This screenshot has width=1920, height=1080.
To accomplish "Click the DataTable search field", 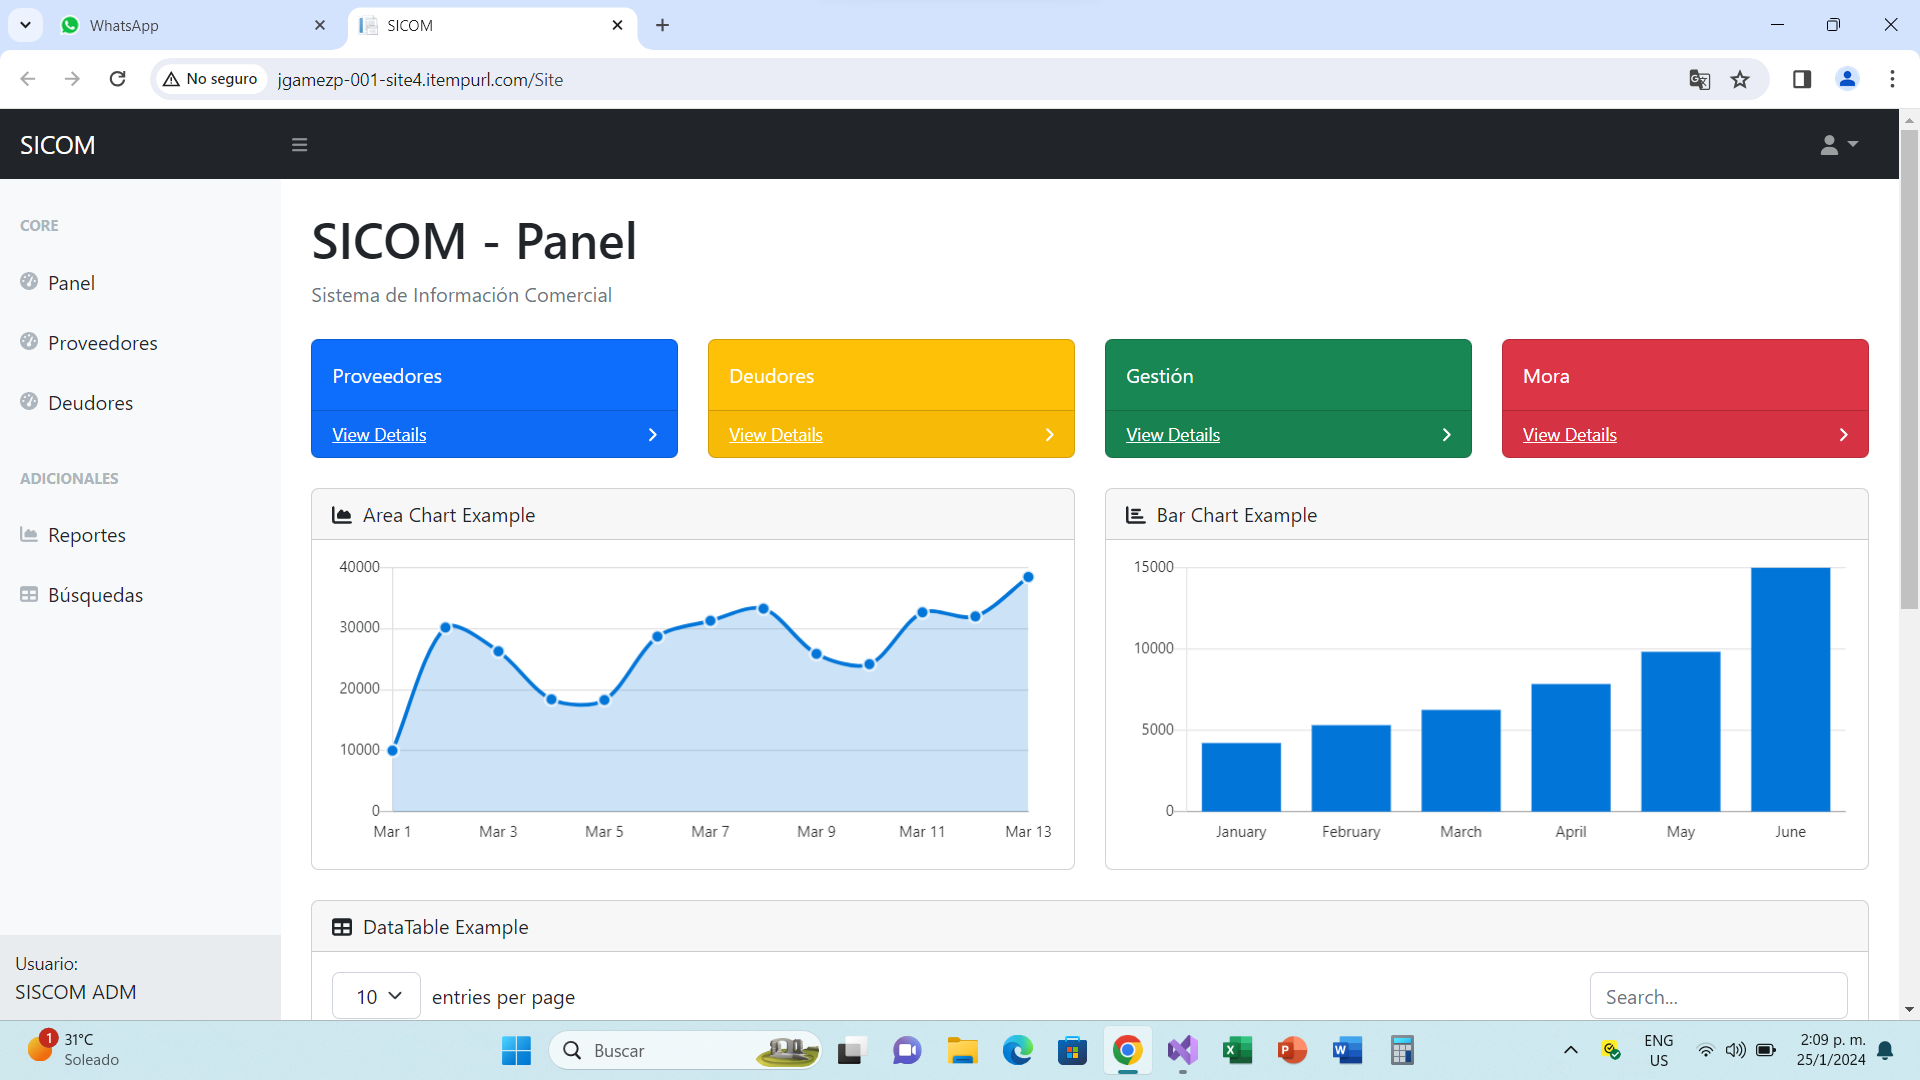I will [x=1718, y=996].
